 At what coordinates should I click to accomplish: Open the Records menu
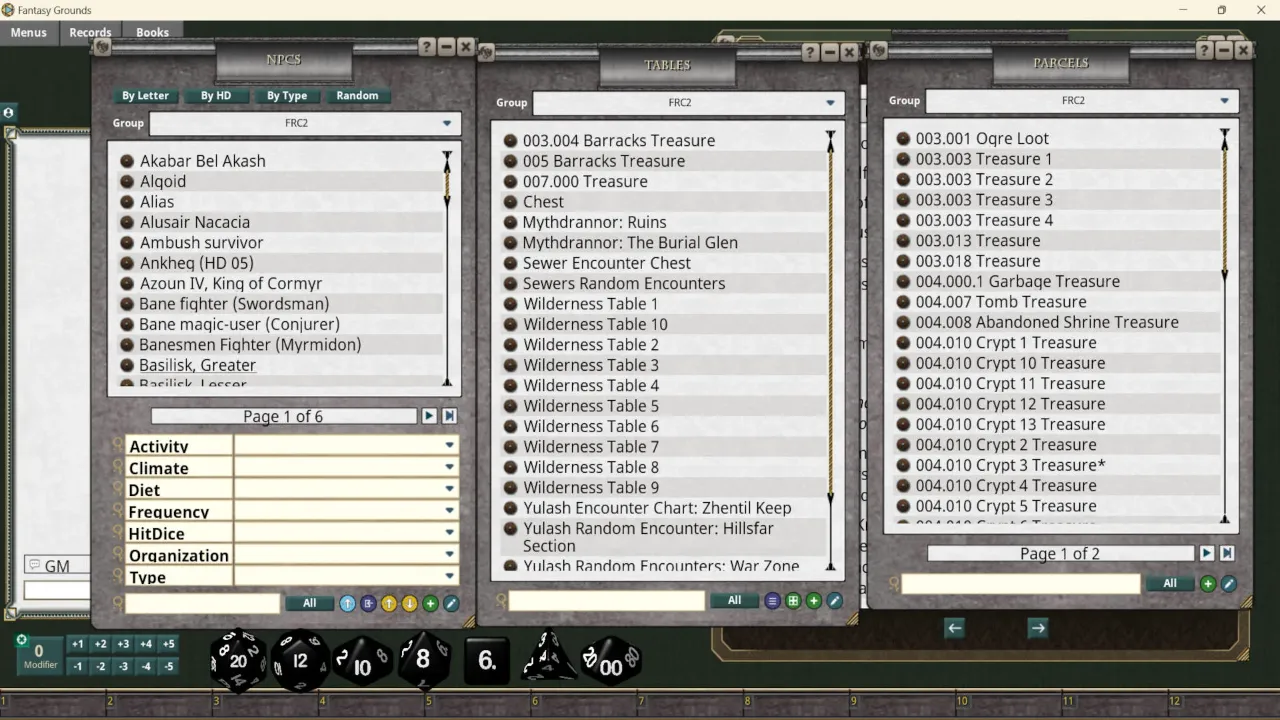[90, 32]
